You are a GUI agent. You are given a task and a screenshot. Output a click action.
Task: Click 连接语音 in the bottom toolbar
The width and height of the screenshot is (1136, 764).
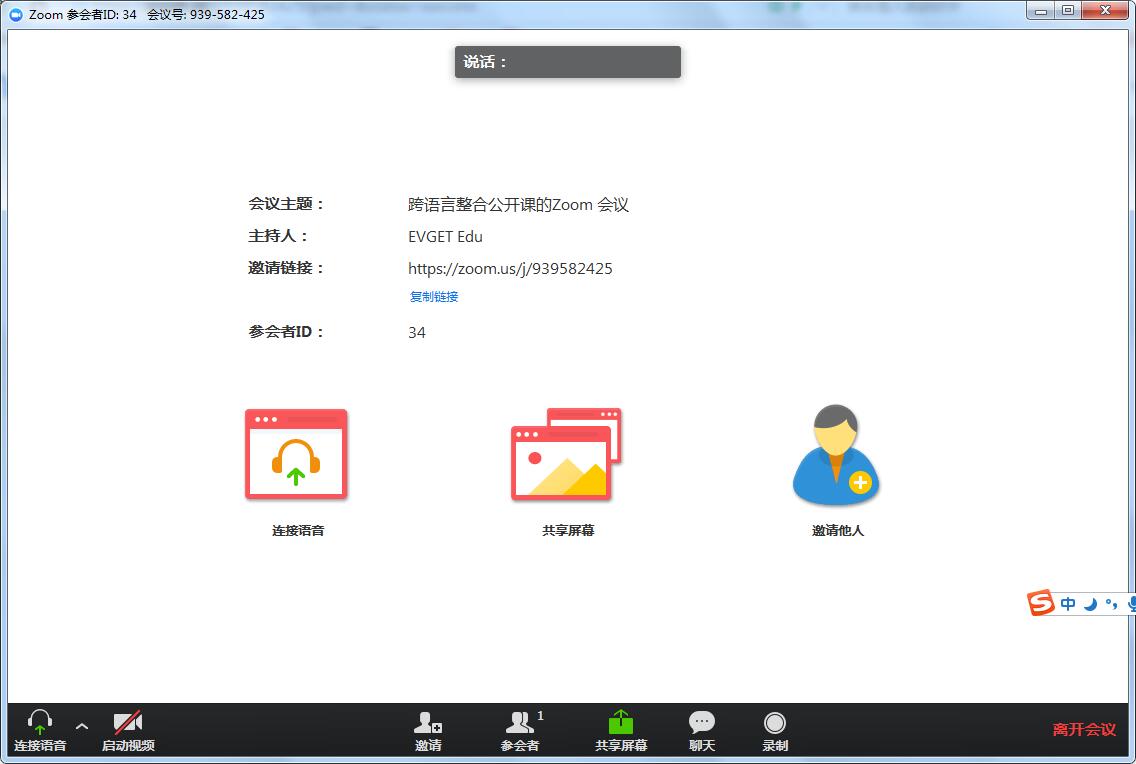(x=40, y=731)
